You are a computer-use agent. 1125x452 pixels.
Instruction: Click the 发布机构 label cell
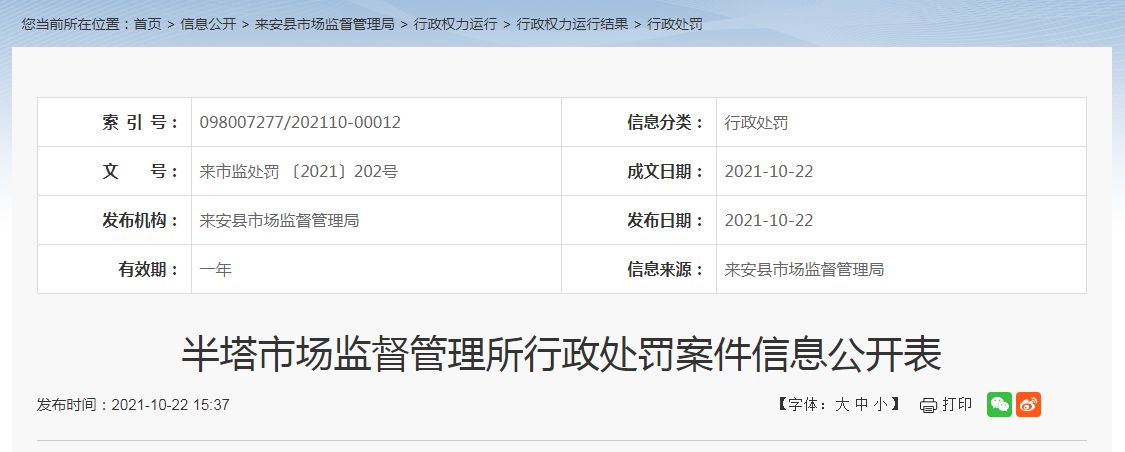[x=115, y=220]
